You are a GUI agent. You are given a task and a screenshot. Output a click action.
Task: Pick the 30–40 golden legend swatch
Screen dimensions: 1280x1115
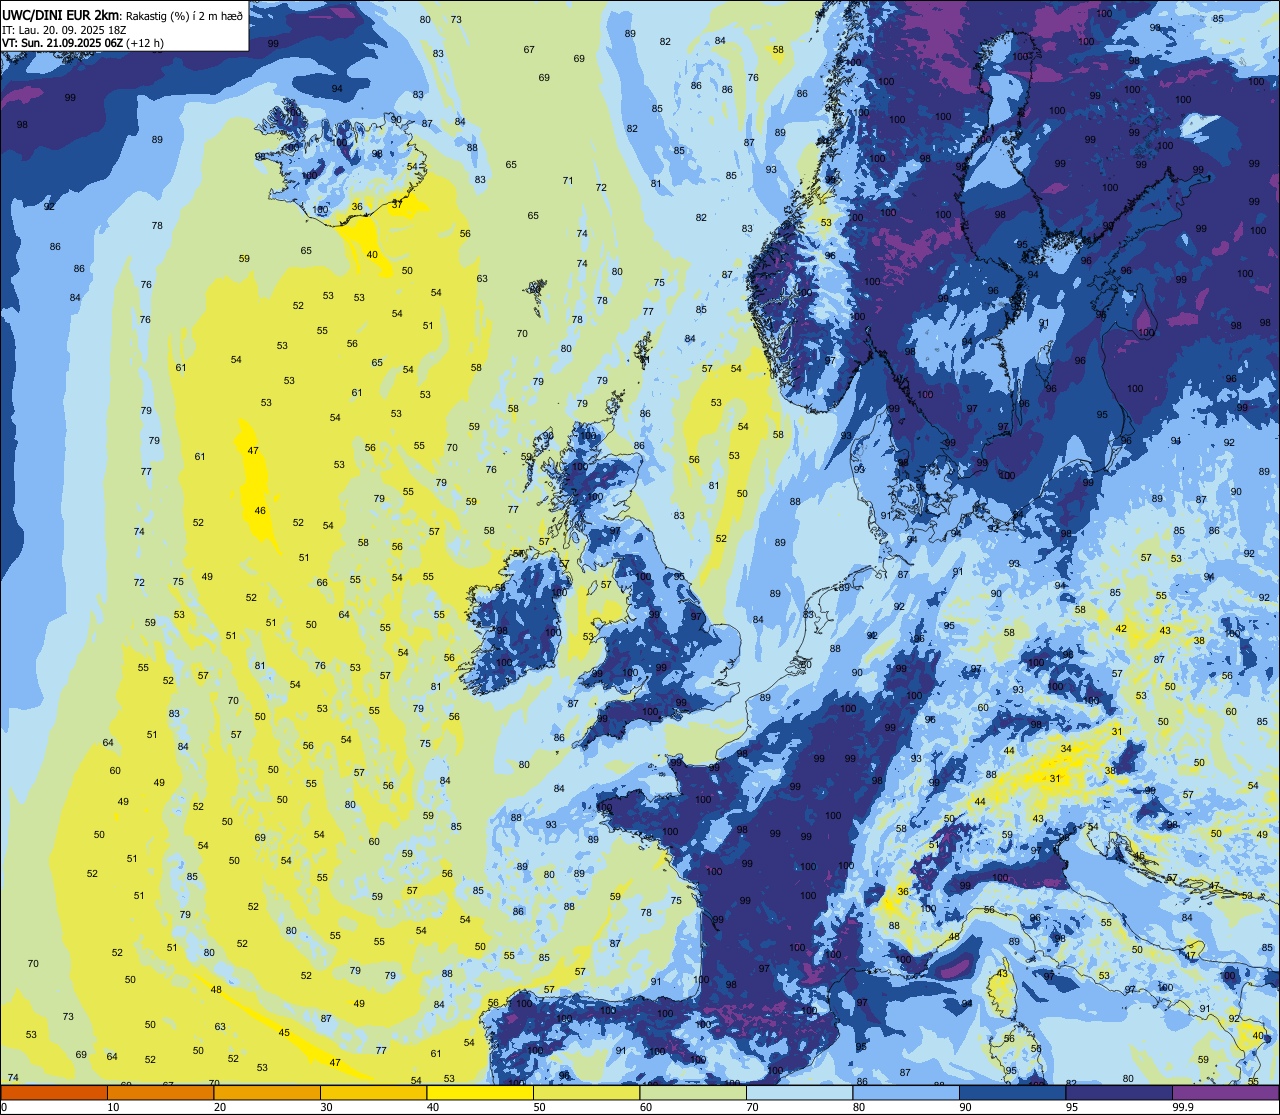pos(373,1092)
